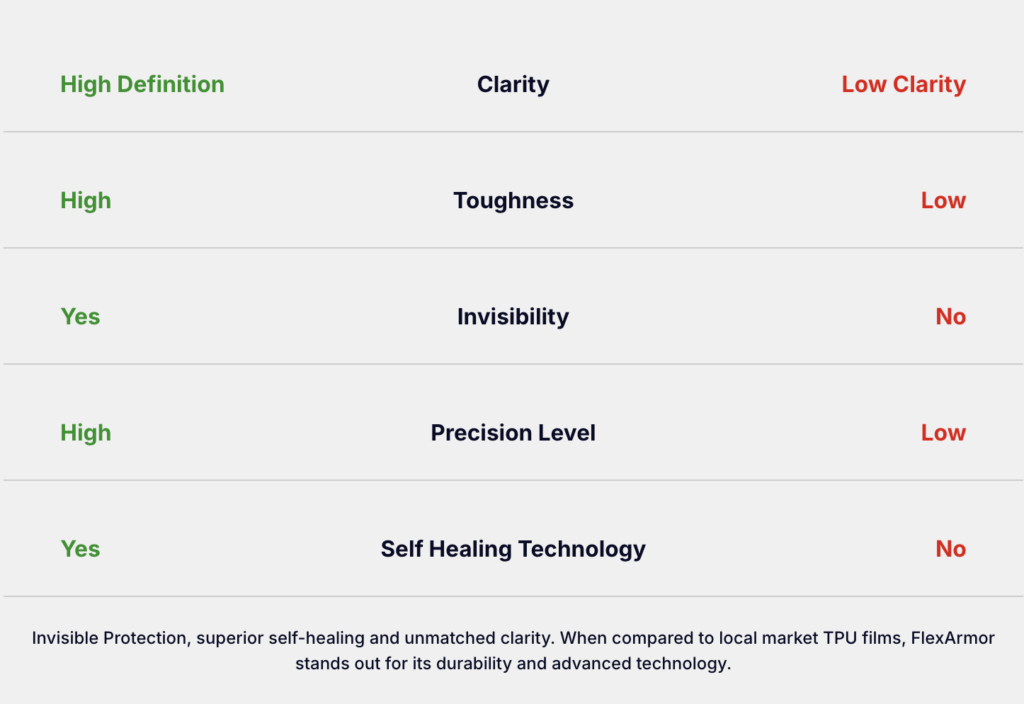Click the "Toughness" row heading
Screen dimensions: 1024x704
point(513,201)
